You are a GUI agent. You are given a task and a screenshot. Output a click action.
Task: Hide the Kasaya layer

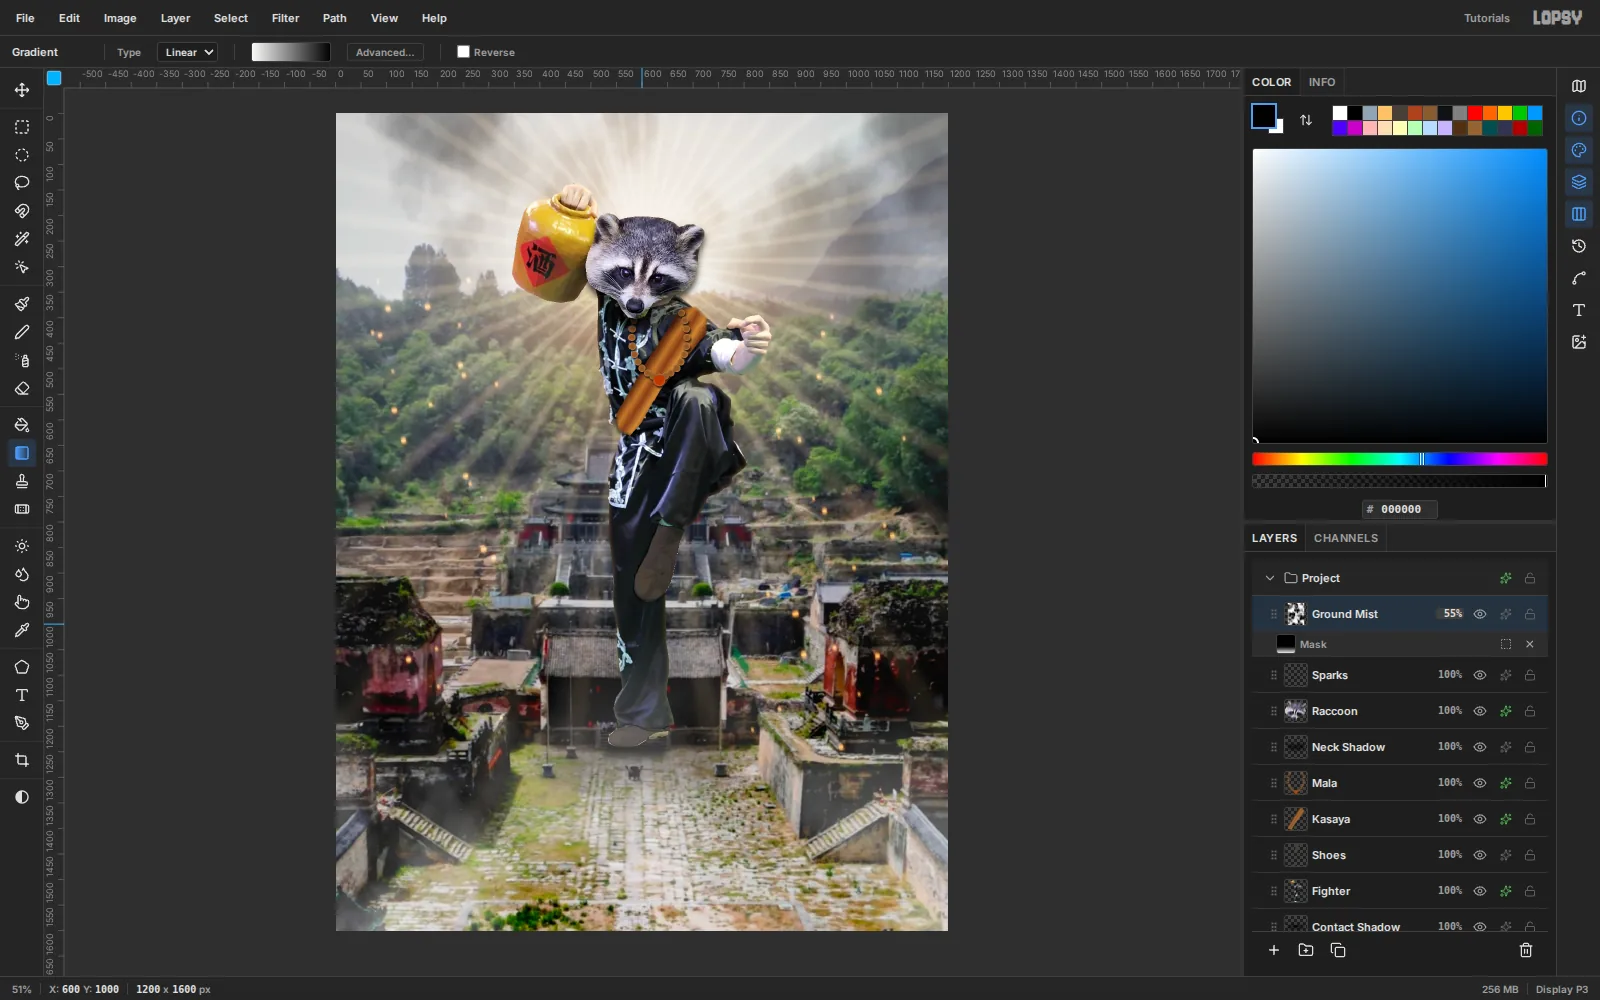pos(1480,819)
